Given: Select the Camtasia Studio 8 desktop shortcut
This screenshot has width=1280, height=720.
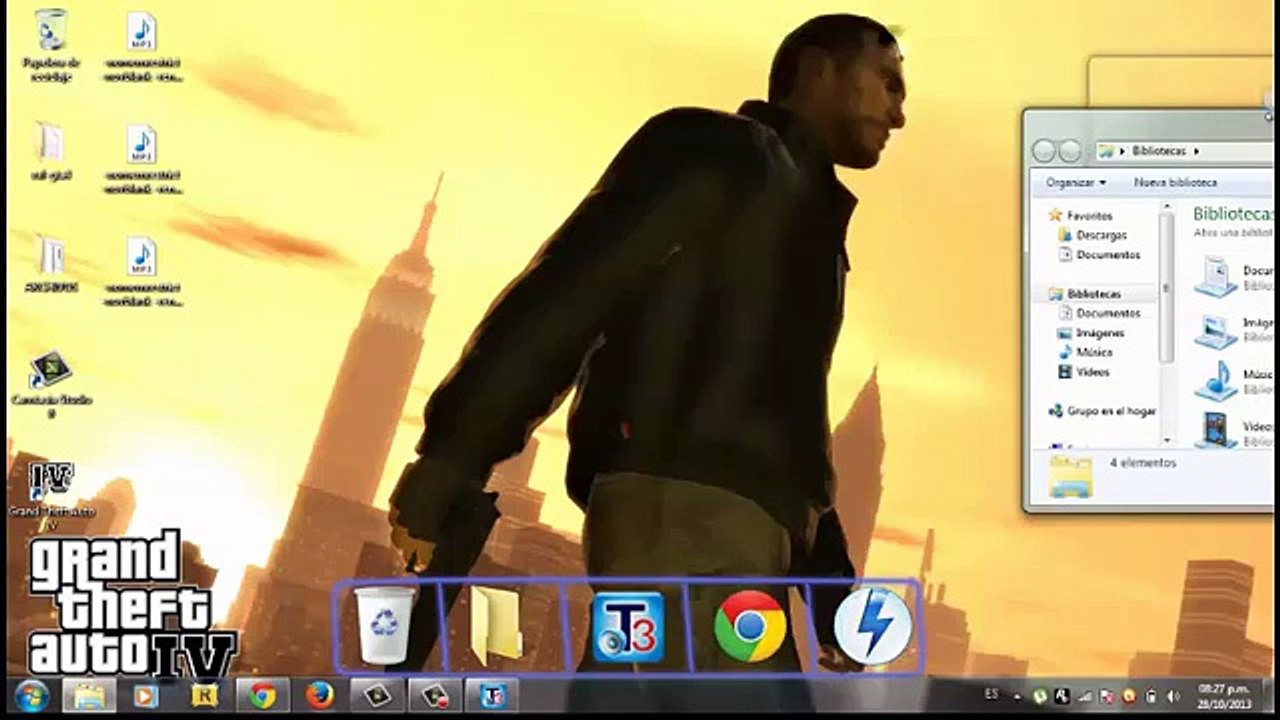Looking at the screenshot, I should click(x=51, y=385).
